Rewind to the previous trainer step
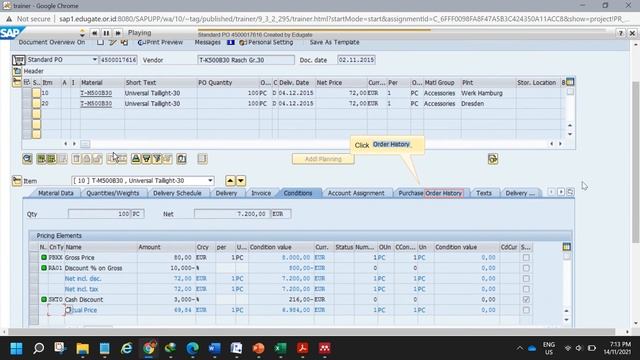The width and height of the screenshot is (640, 360). pyautogui.click(x=94, y=33)
